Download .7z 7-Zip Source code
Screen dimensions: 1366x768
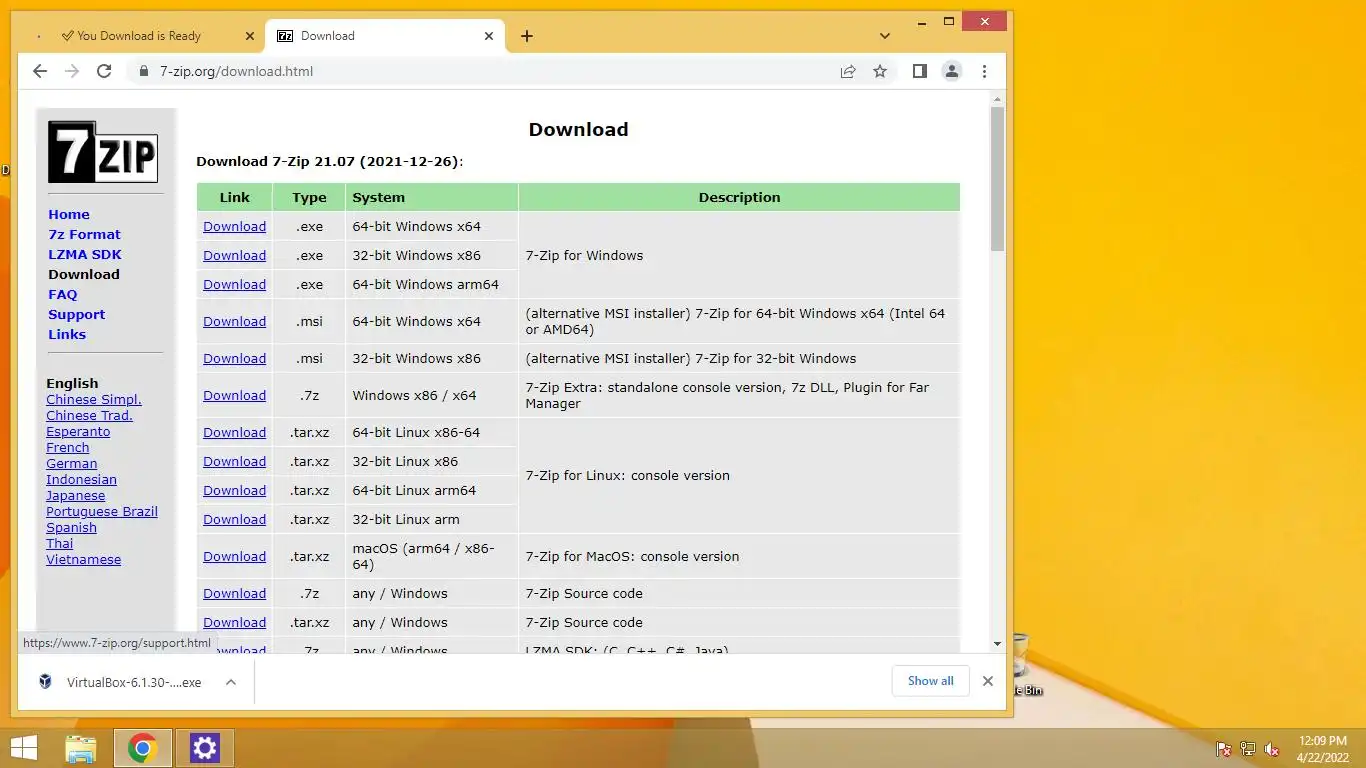coord(234,593)
